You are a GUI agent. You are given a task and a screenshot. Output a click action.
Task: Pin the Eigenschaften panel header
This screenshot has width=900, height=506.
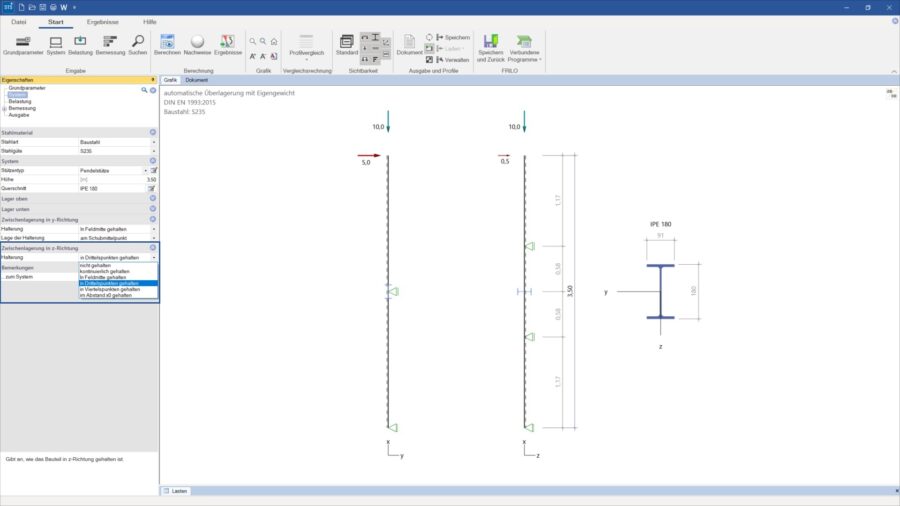(x=153, y=80)
